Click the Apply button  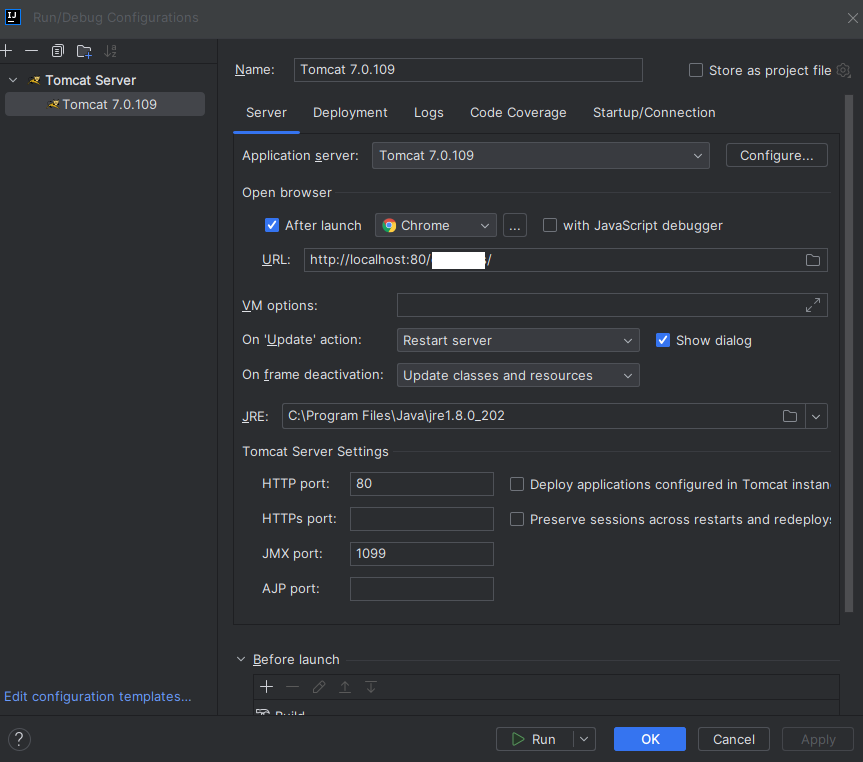(x=818, y=739)
